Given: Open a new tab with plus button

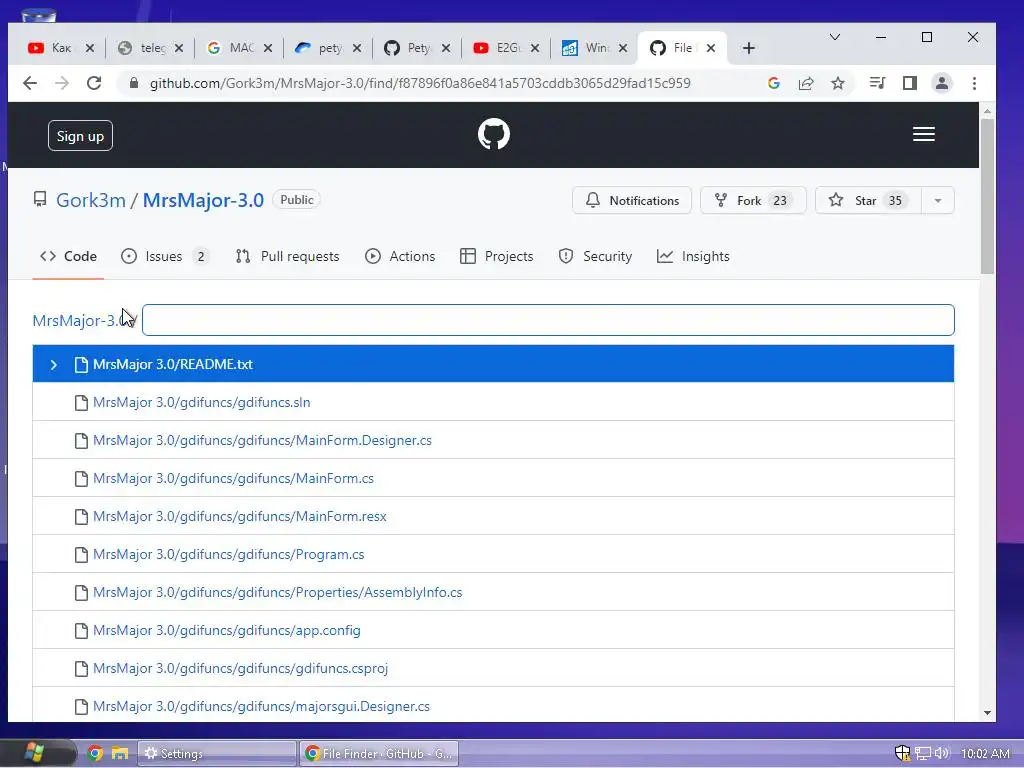Looking at the screenshot, I should [749, 48].
